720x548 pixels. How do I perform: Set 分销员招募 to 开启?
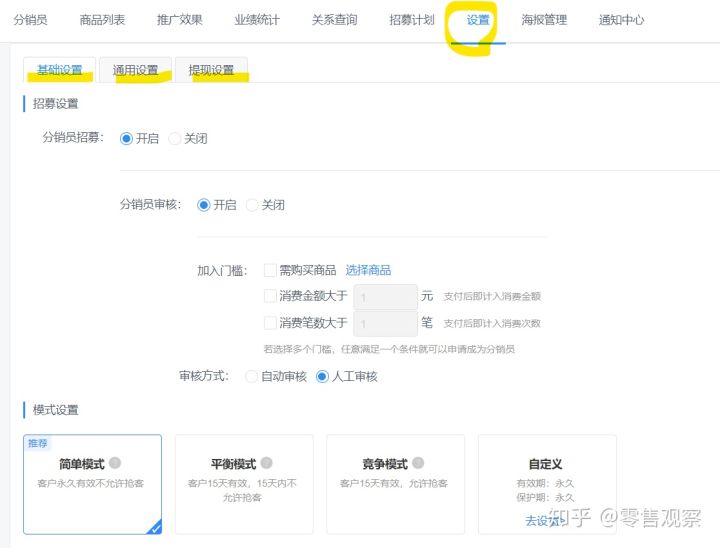(126, 138)
